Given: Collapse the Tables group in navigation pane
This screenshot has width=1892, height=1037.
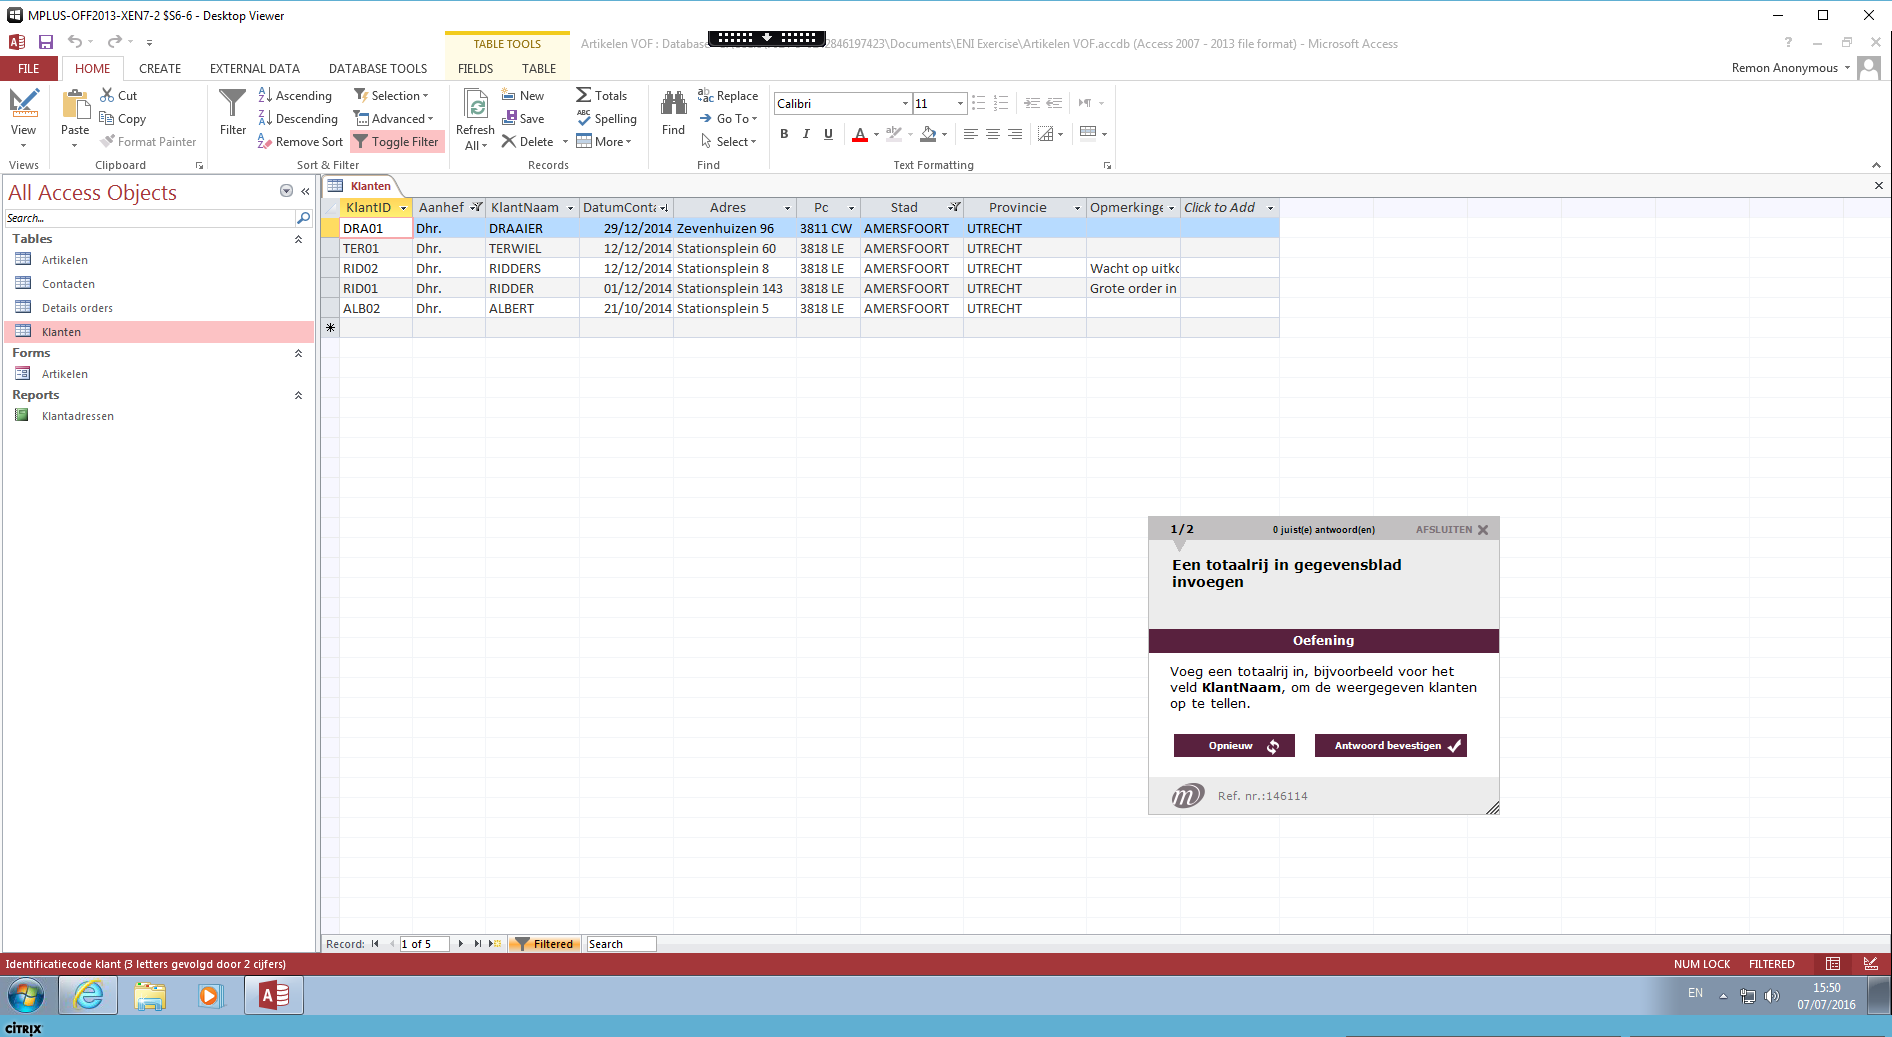Looking at the screenshot, I should tap(298, 239).
